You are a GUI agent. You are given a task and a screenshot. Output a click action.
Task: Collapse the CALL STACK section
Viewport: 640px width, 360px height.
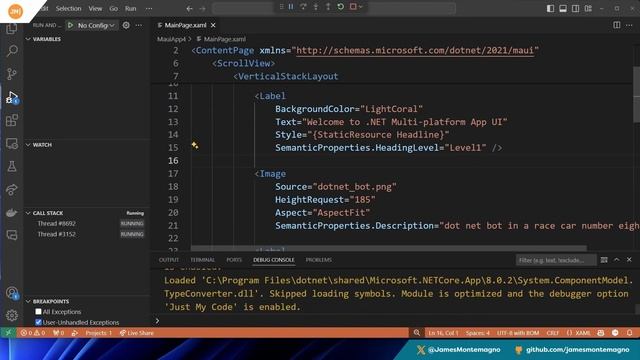28,213
